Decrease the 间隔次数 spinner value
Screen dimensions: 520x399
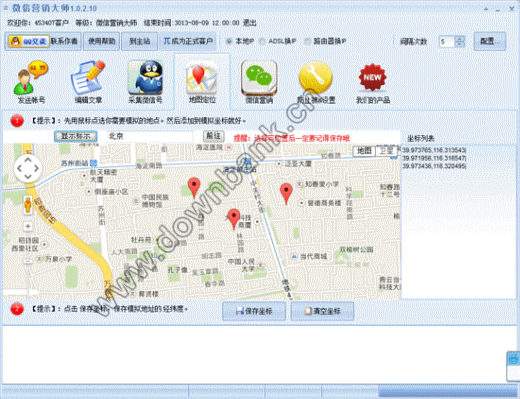[x=460, y=44]
